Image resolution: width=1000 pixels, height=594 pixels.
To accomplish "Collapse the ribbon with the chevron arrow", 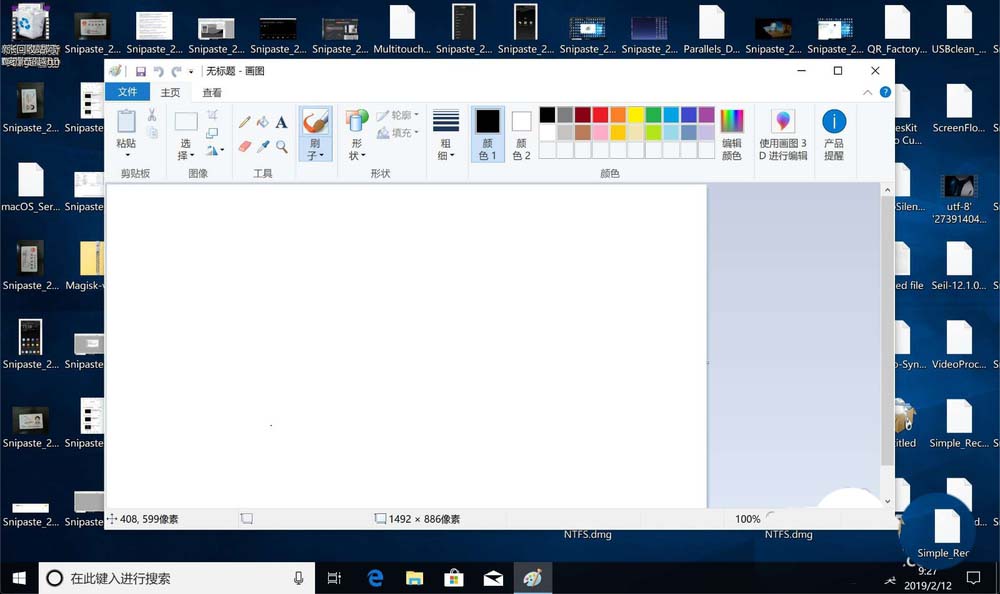I will click(x=868, y=91).
